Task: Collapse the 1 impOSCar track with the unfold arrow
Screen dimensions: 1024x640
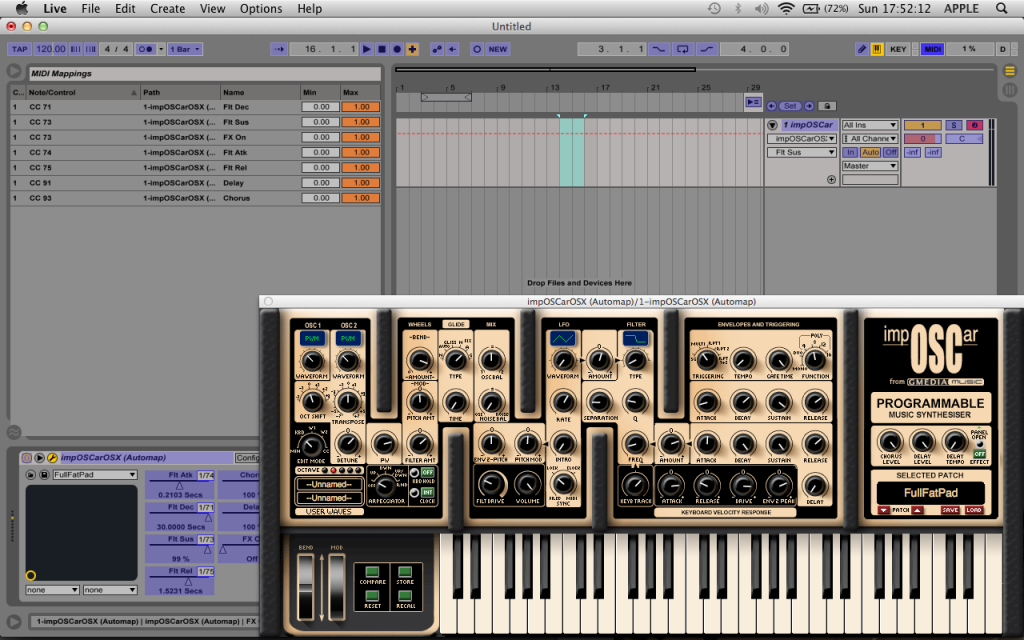Action: click(772, 125)
